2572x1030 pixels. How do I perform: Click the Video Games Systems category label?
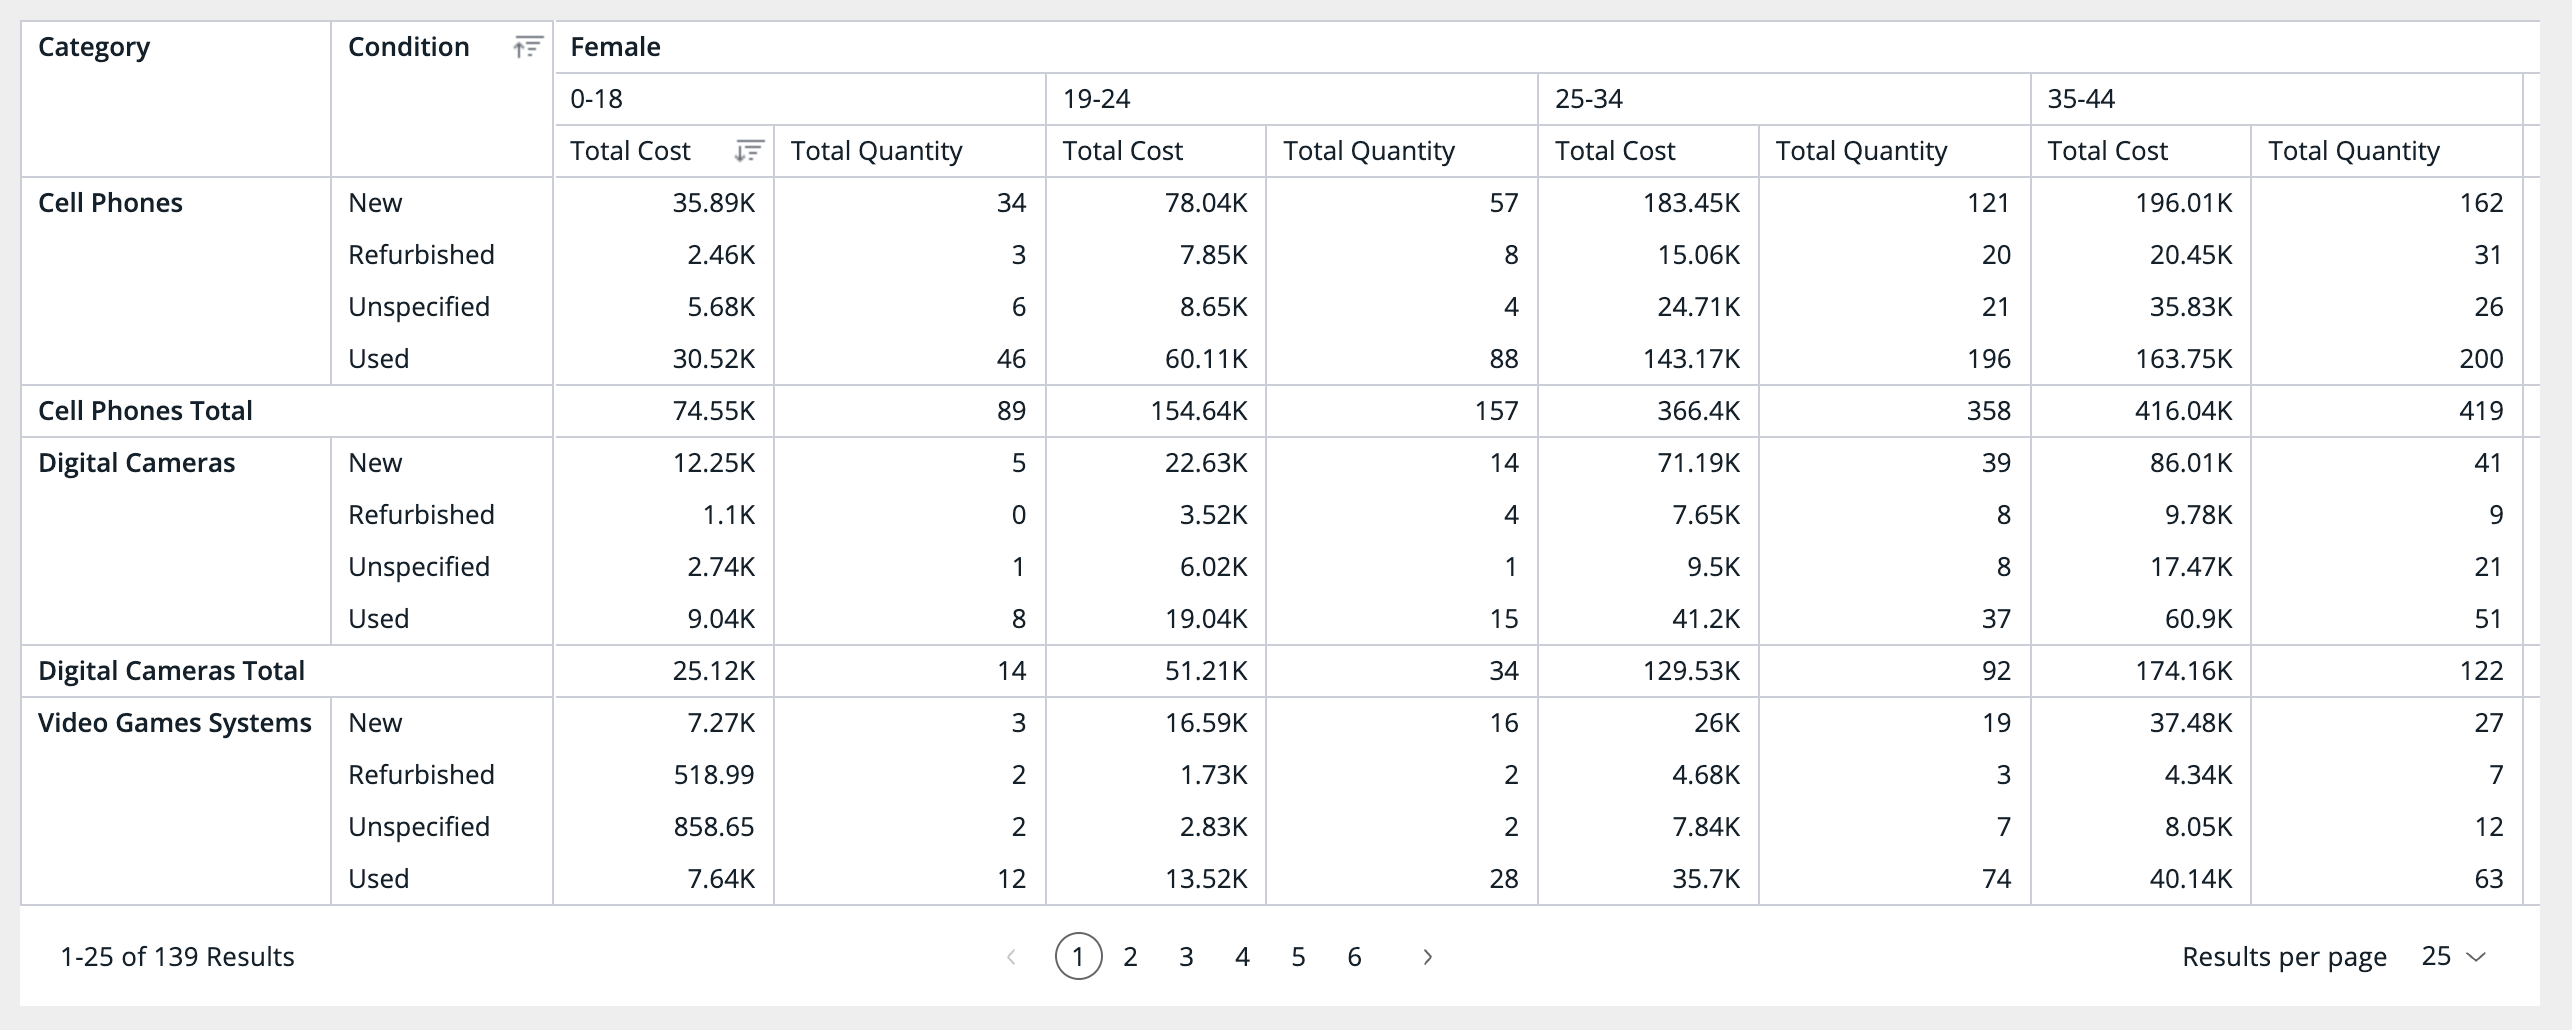tap(175, 723)
